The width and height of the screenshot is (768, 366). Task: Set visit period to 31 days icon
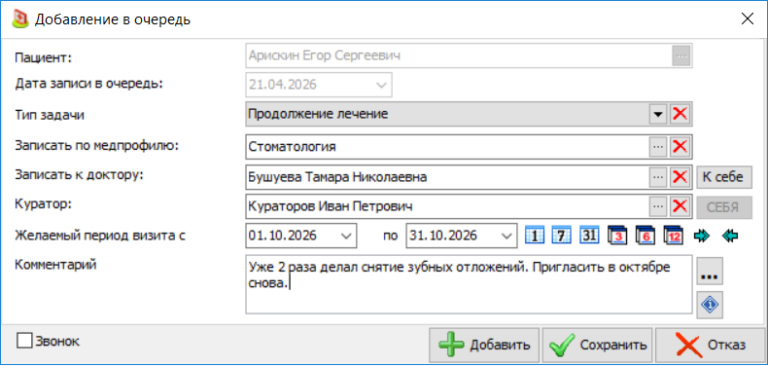click(x=589, y=236)
